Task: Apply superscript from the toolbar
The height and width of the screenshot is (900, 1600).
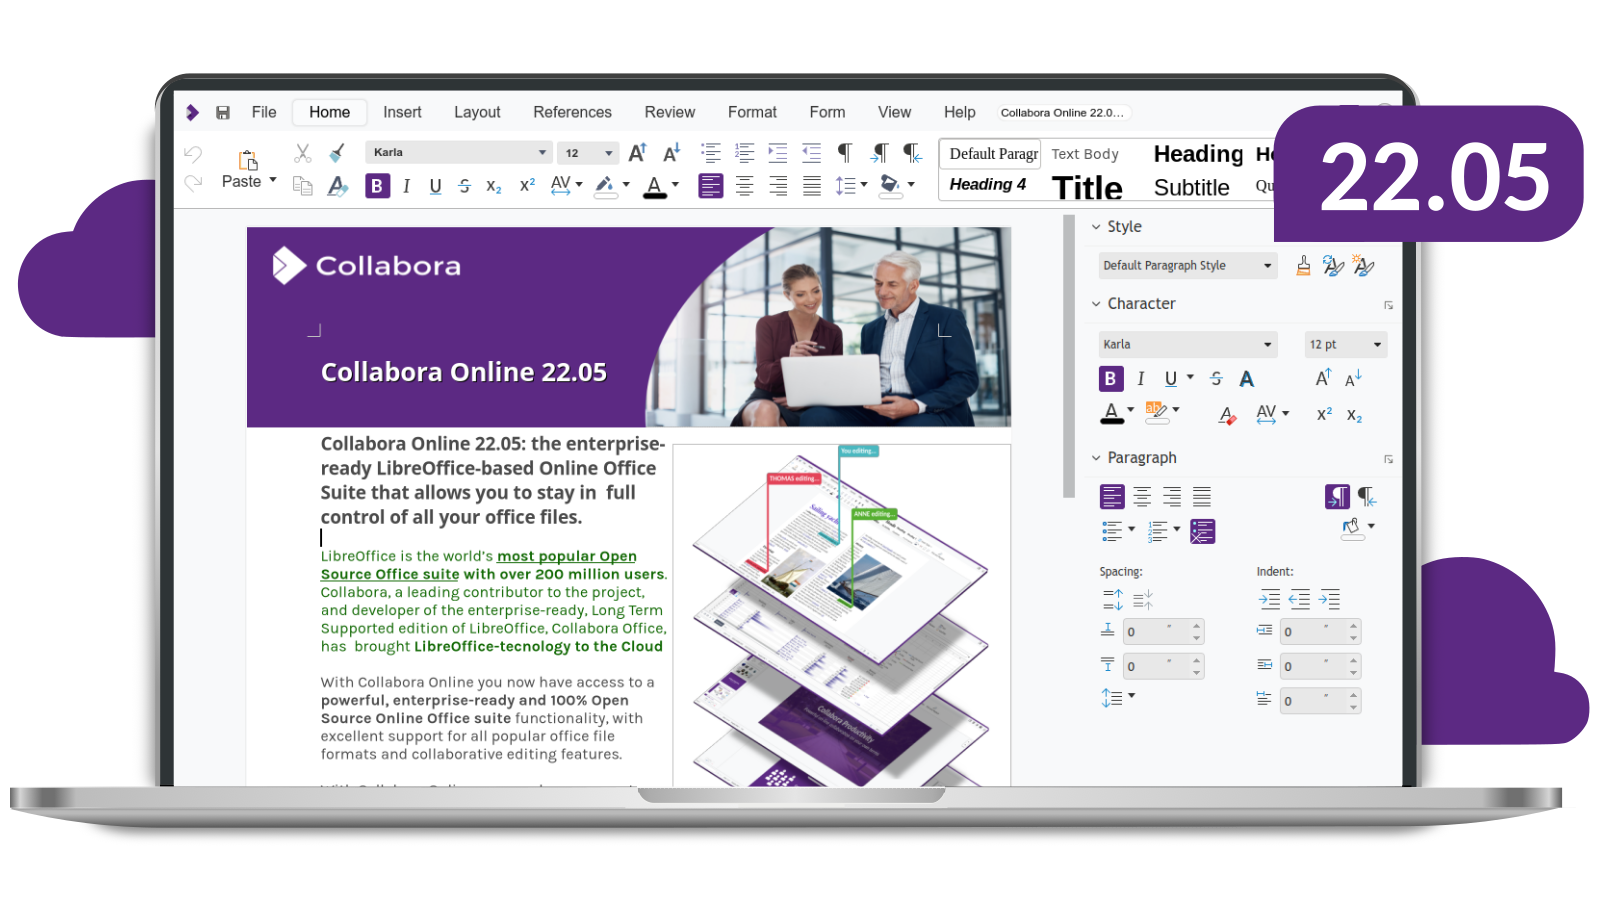Action: click(x=527, y=185)
